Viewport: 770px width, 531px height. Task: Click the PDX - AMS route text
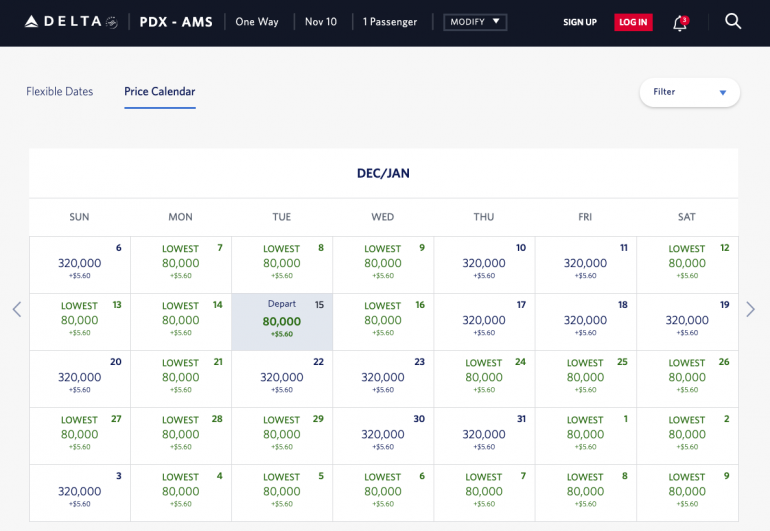[175, 22]
